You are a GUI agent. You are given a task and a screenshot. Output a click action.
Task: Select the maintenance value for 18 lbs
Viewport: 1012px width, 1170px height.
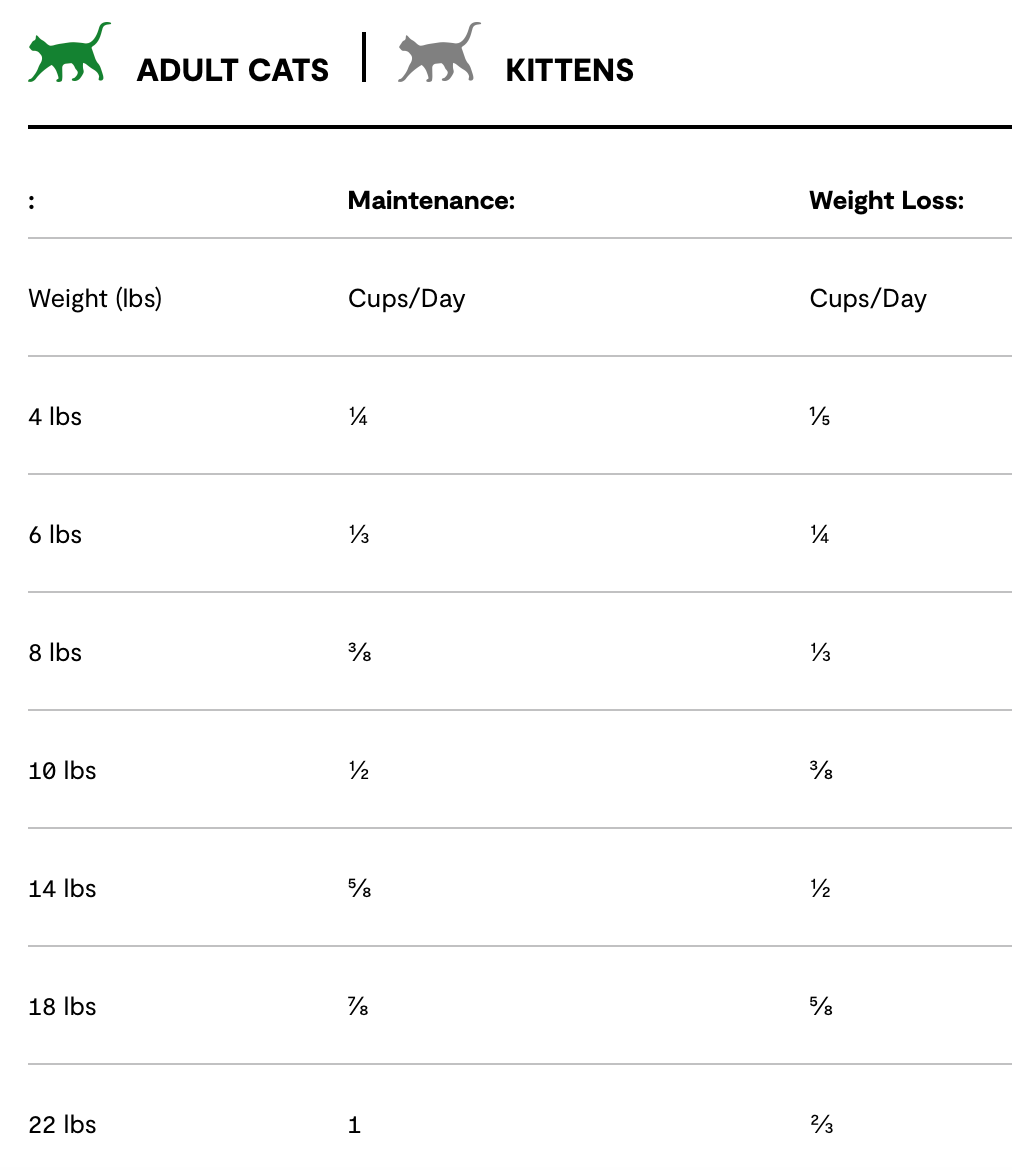359,1007
